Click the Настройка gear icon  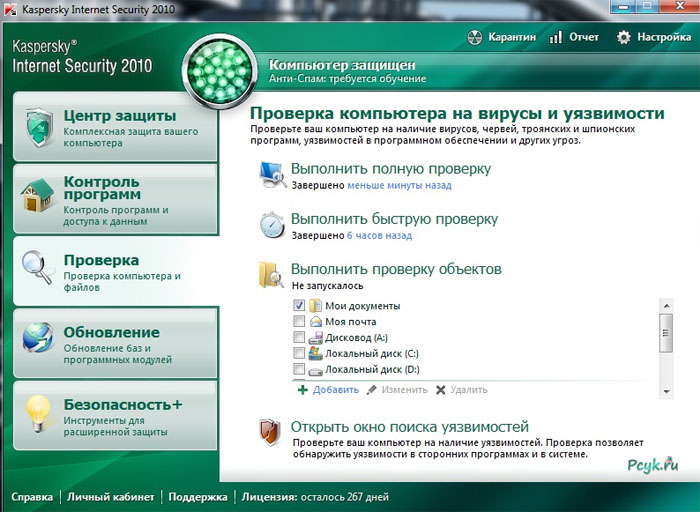coord(624,37)
